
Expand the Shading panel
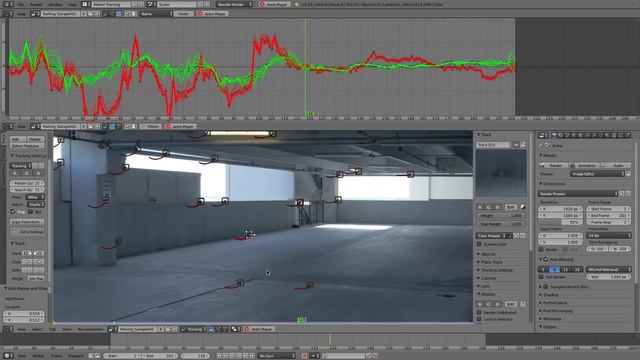click(550, 295)
